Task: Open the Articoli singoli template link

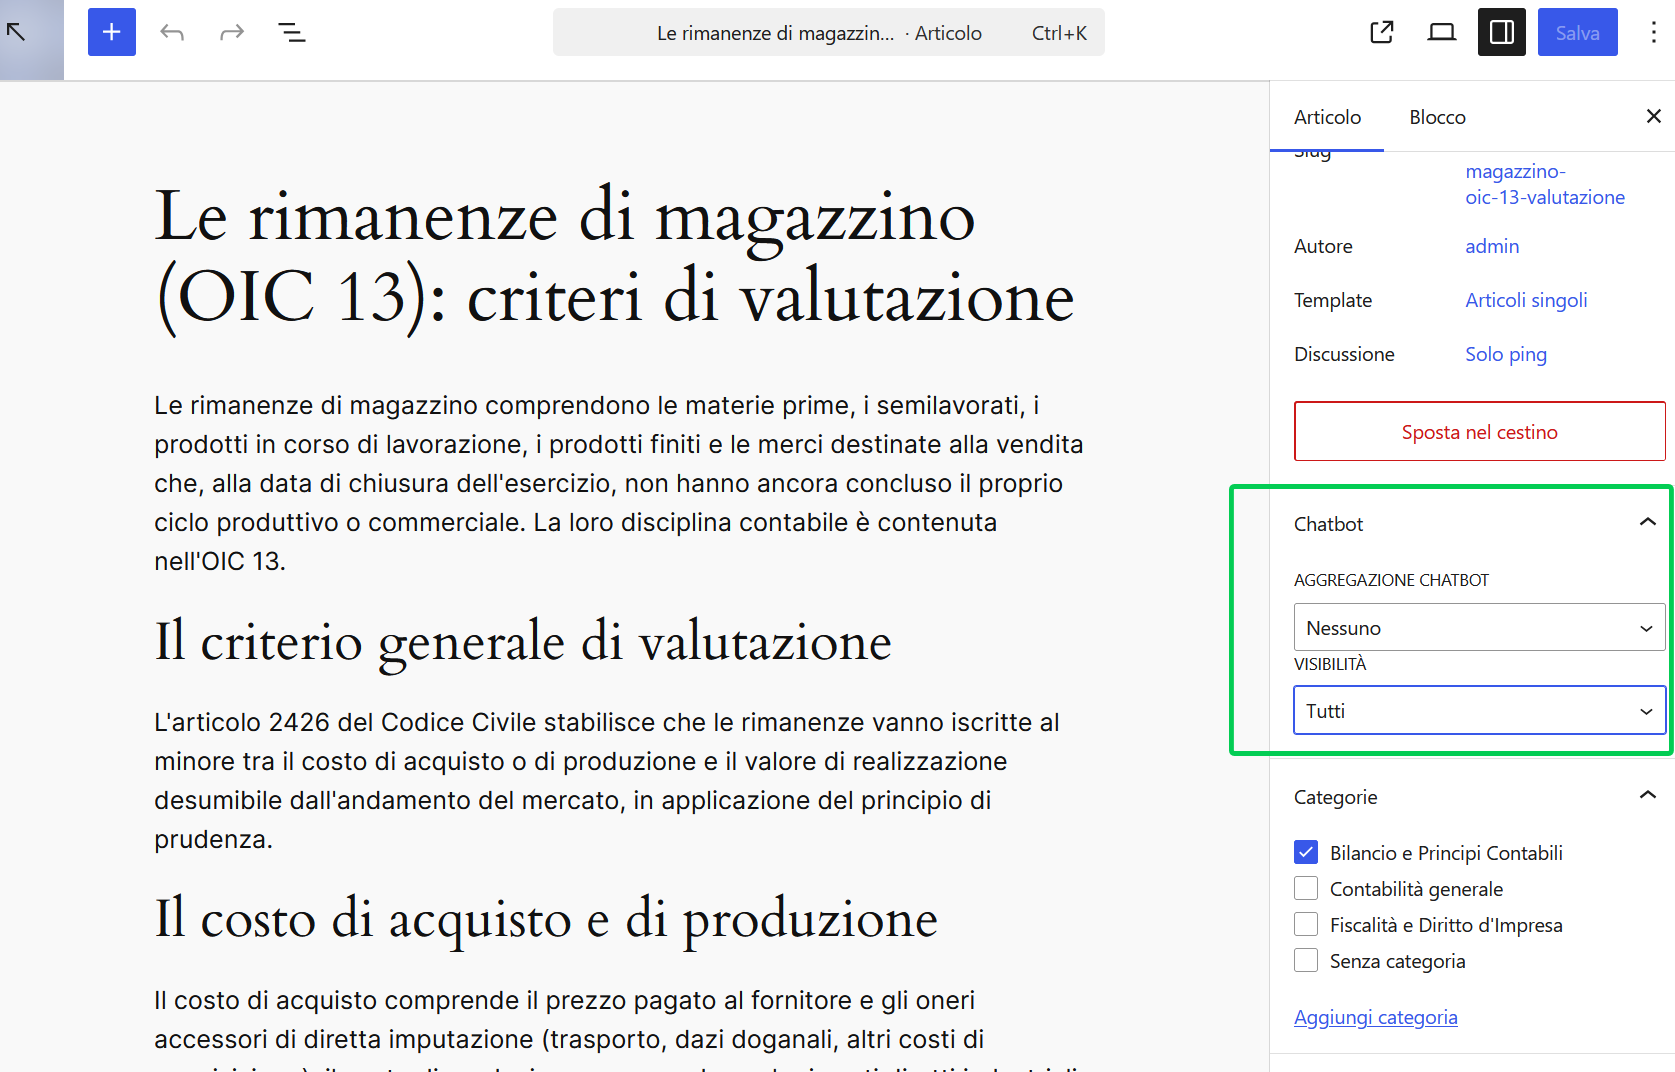Action: tap(1526, 300)
